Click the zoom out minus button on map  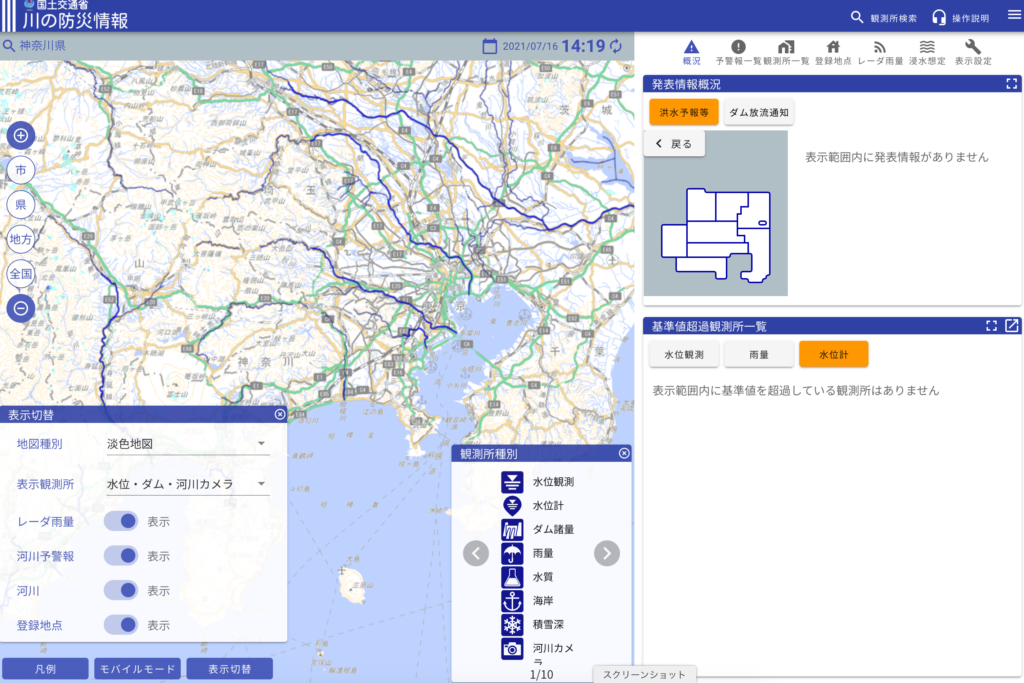coord(20,308)
